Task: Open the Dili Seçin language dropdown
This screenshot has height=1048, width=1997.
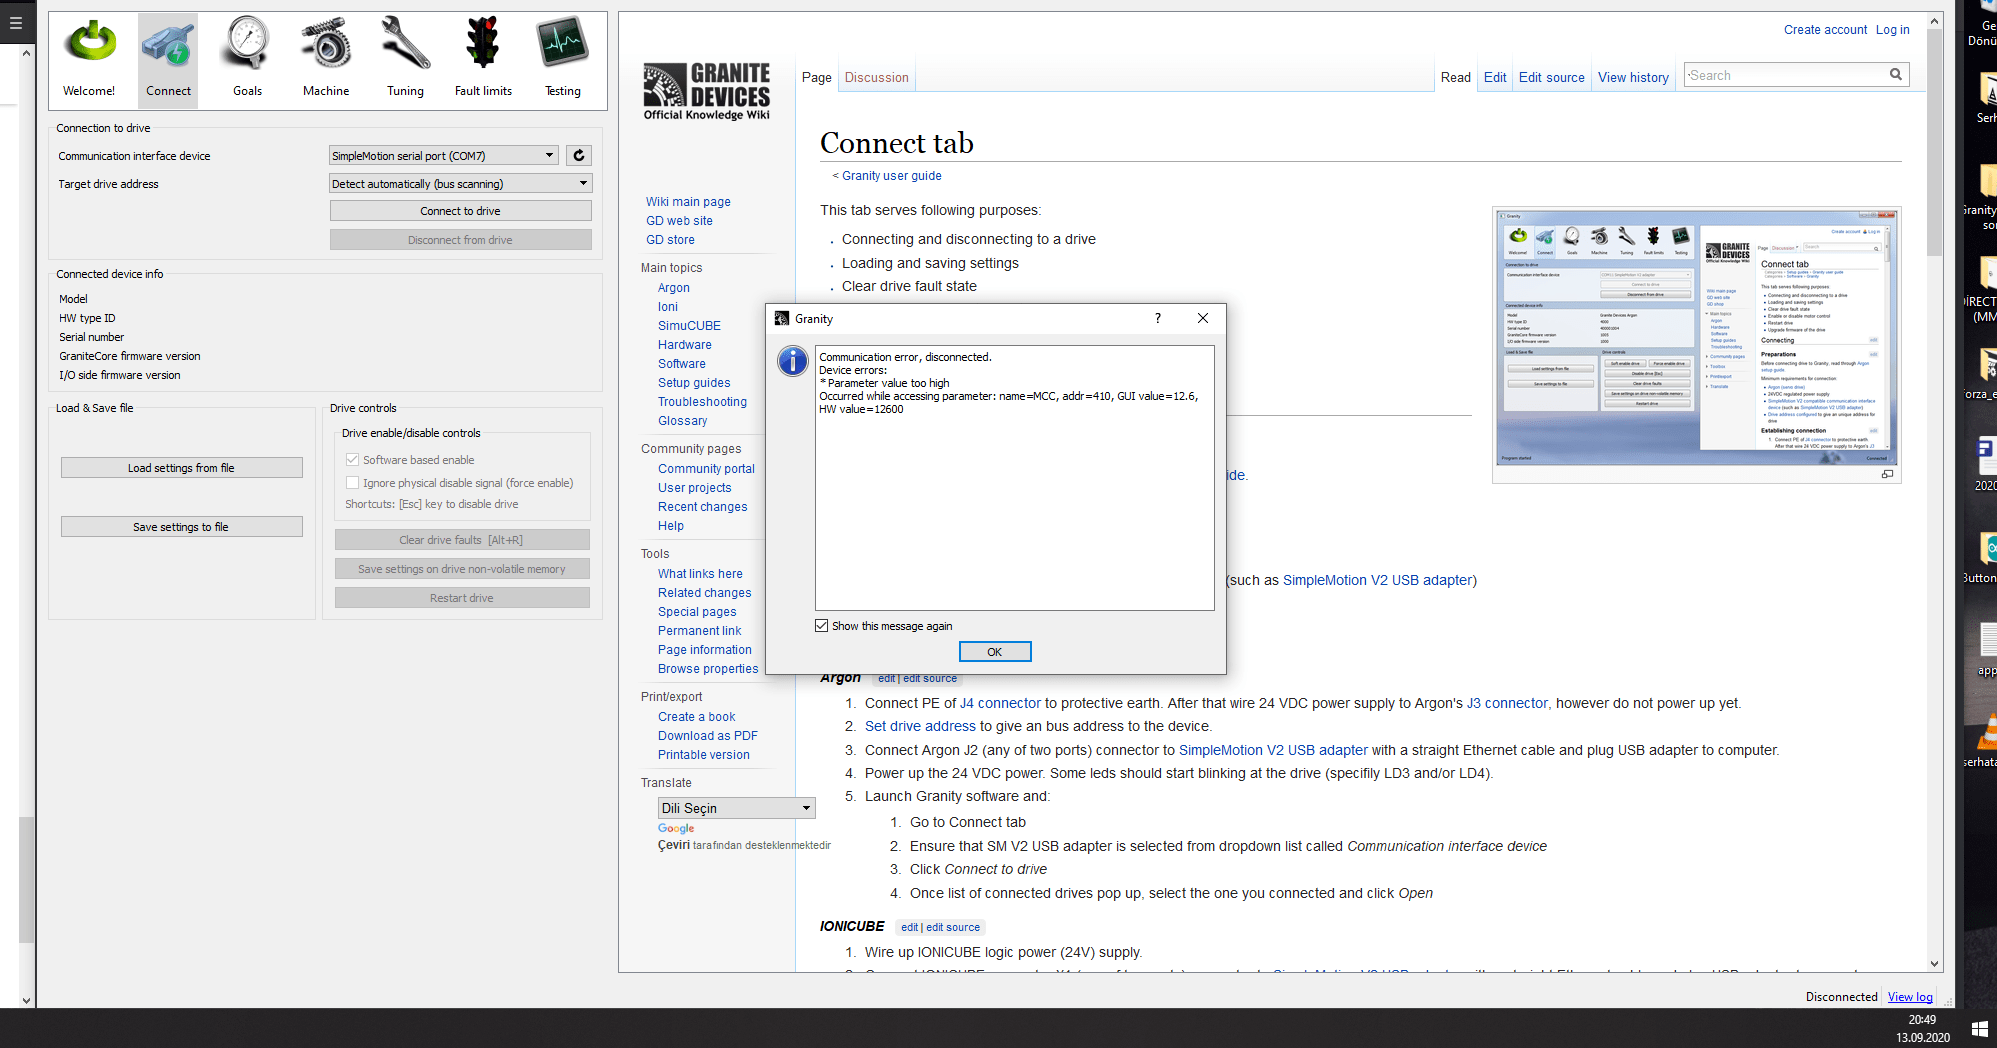Action: pyautogui.click(x=737, y=808)
